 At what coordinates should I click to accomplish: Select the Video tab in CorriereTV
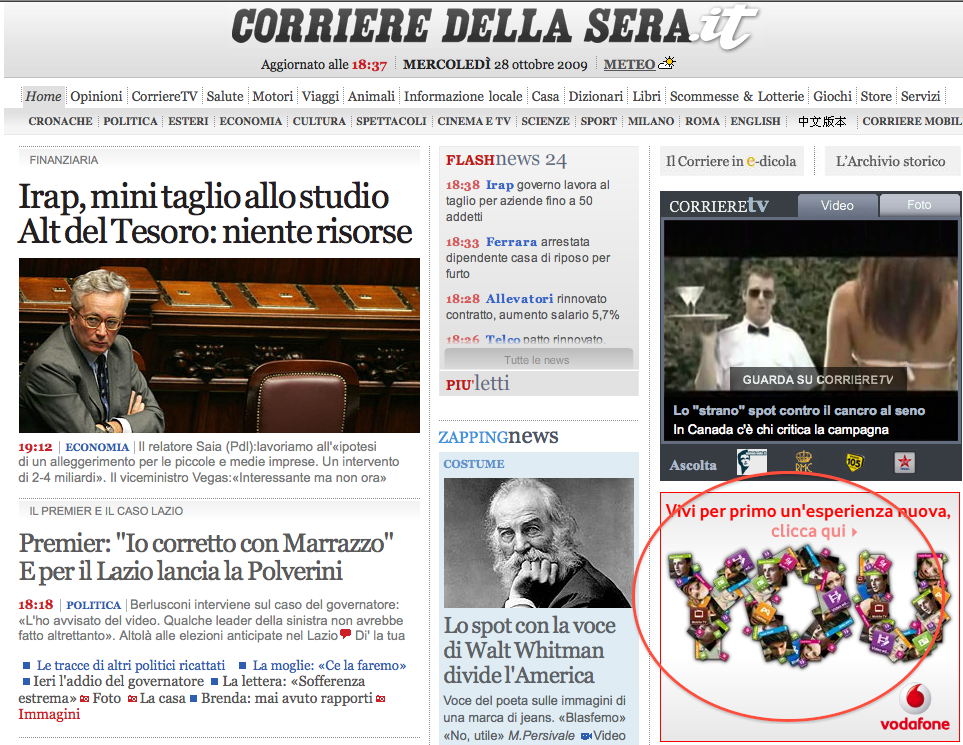tap(837, 205)
